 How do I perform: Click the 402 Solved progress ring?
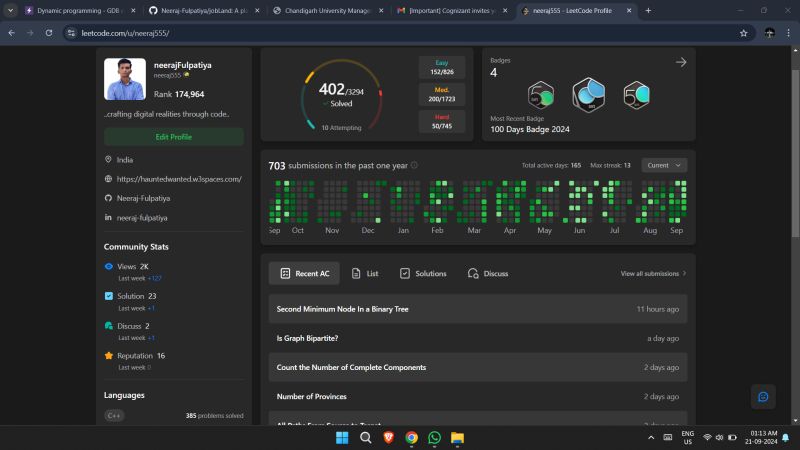point(341,95)
